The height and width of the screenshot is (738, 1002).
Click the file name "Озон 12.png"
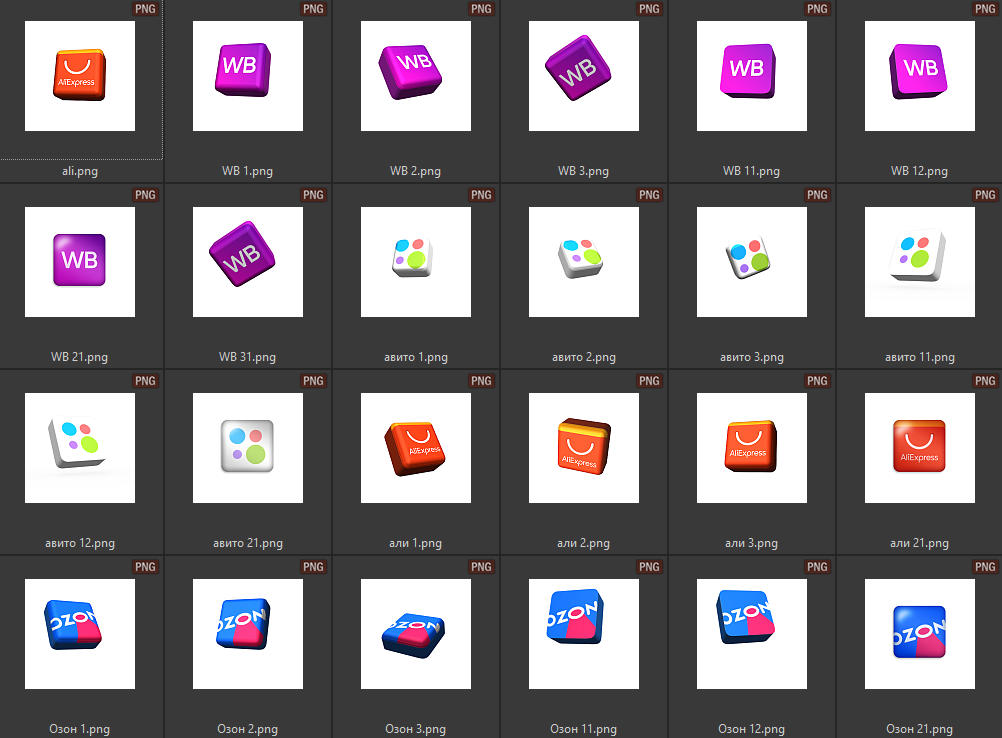pos(752,729)
